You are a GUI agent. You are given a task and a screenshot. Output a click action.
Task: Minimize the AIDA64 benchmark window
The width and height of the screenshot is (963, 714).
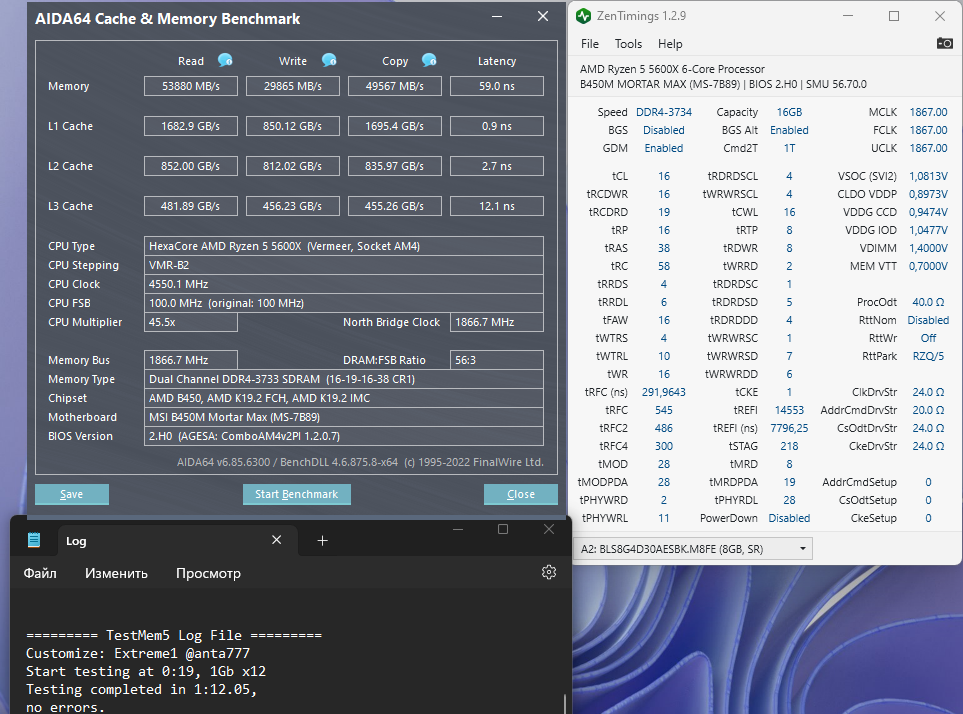497,17
